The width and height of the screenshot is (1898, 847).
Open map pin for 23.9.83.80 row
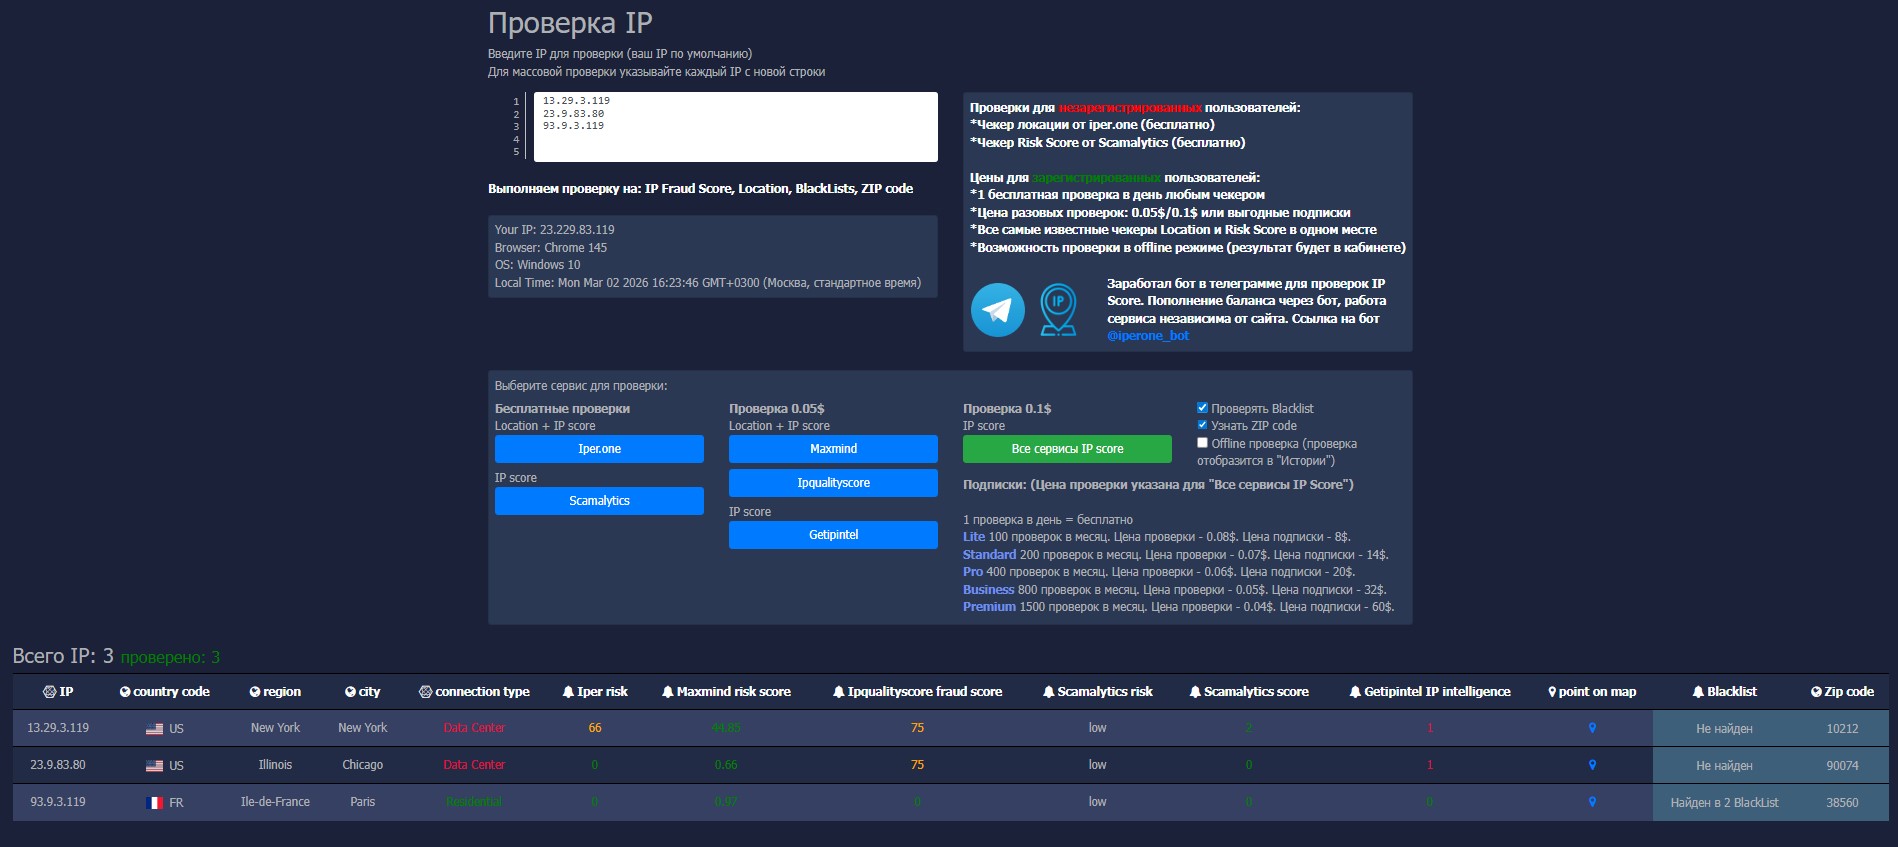[1592, 765]
